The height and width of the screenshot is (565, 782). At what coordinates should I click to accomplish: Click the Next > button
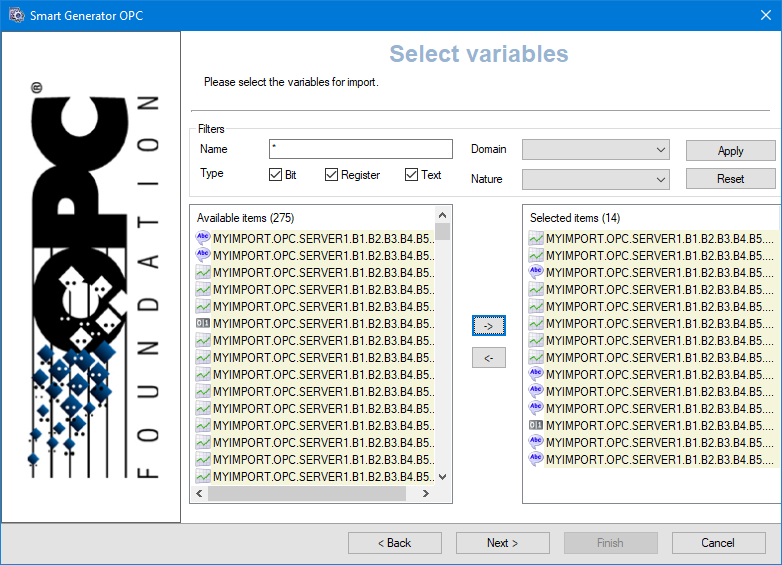502,543
